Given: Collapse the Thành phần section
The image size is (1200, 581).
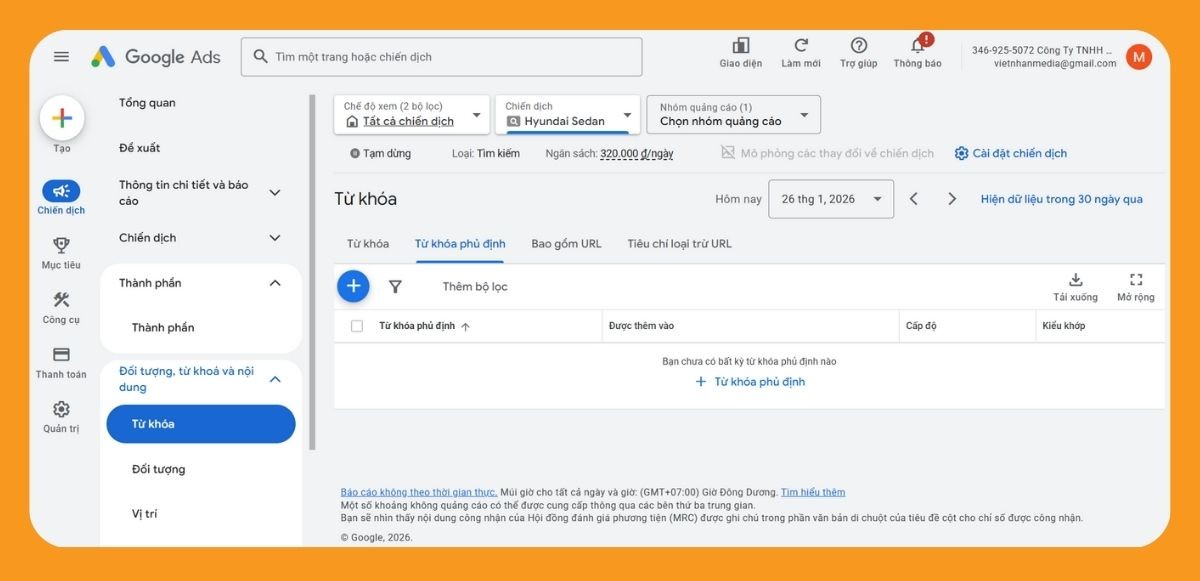Looking at the screenshot, I should click(x=275, y=282).
